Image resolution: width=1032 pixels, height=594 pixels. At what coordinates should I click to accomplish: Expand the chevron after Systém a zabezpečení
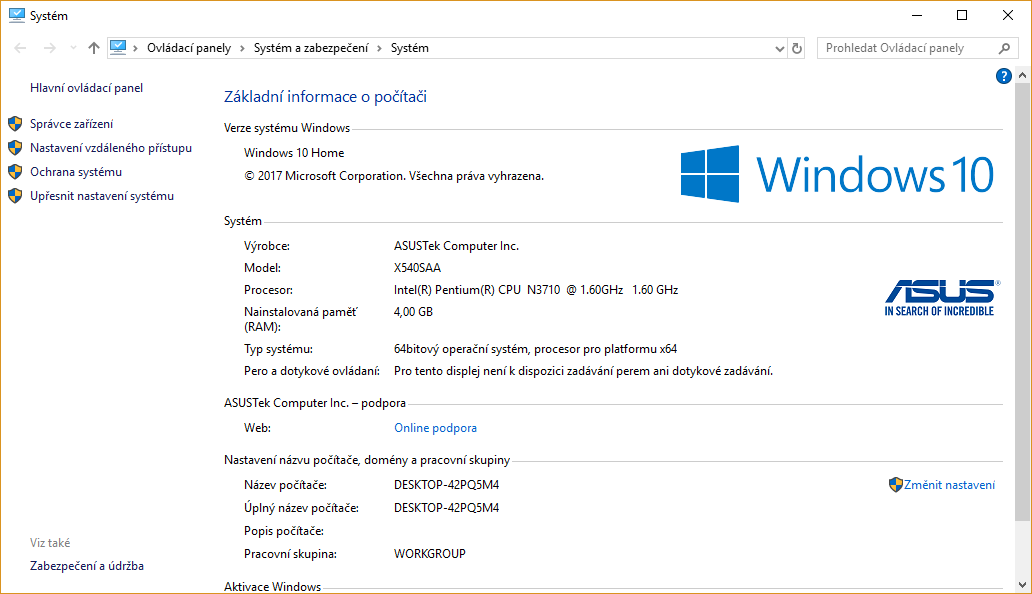tap(379, 48)
